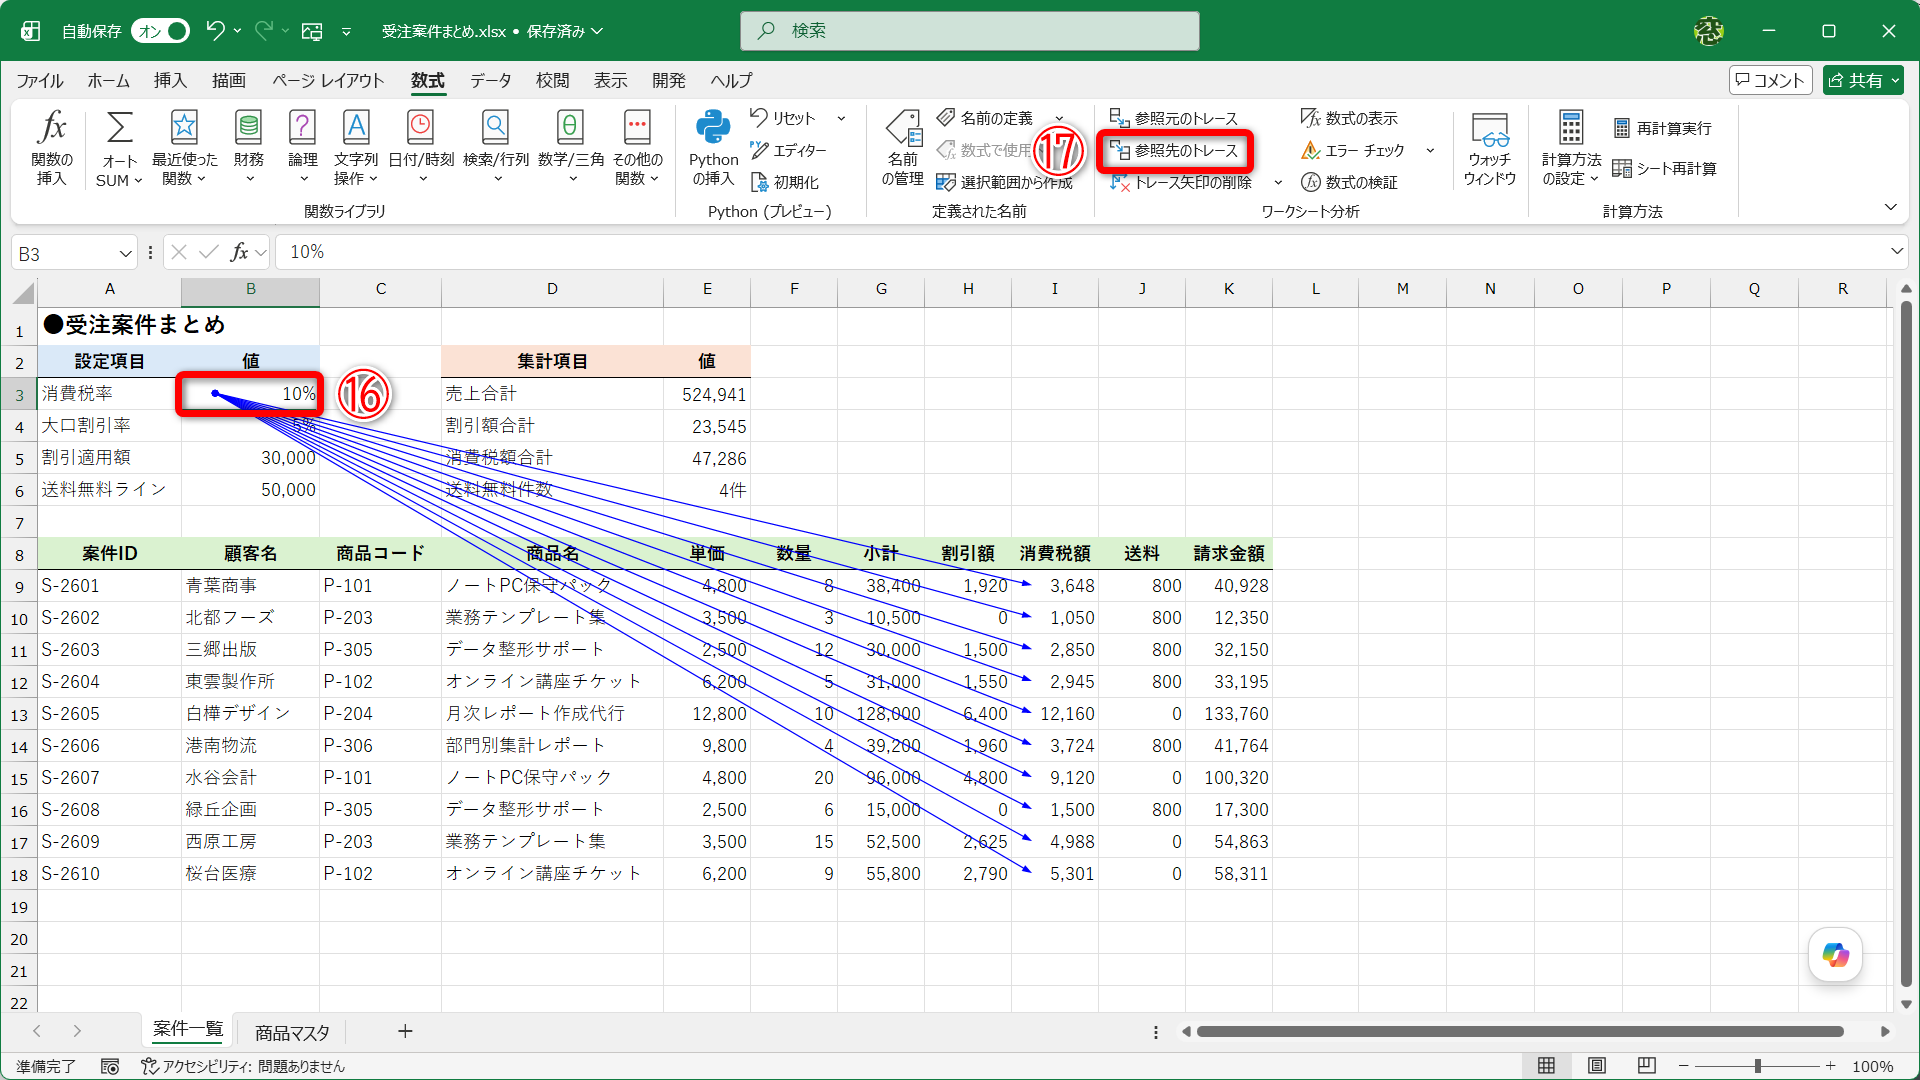Image resolution: width=1920 pixels, height=1080 pixels.
Task: Click the 100% zoom level text
Action: tap(1873, 1066)
